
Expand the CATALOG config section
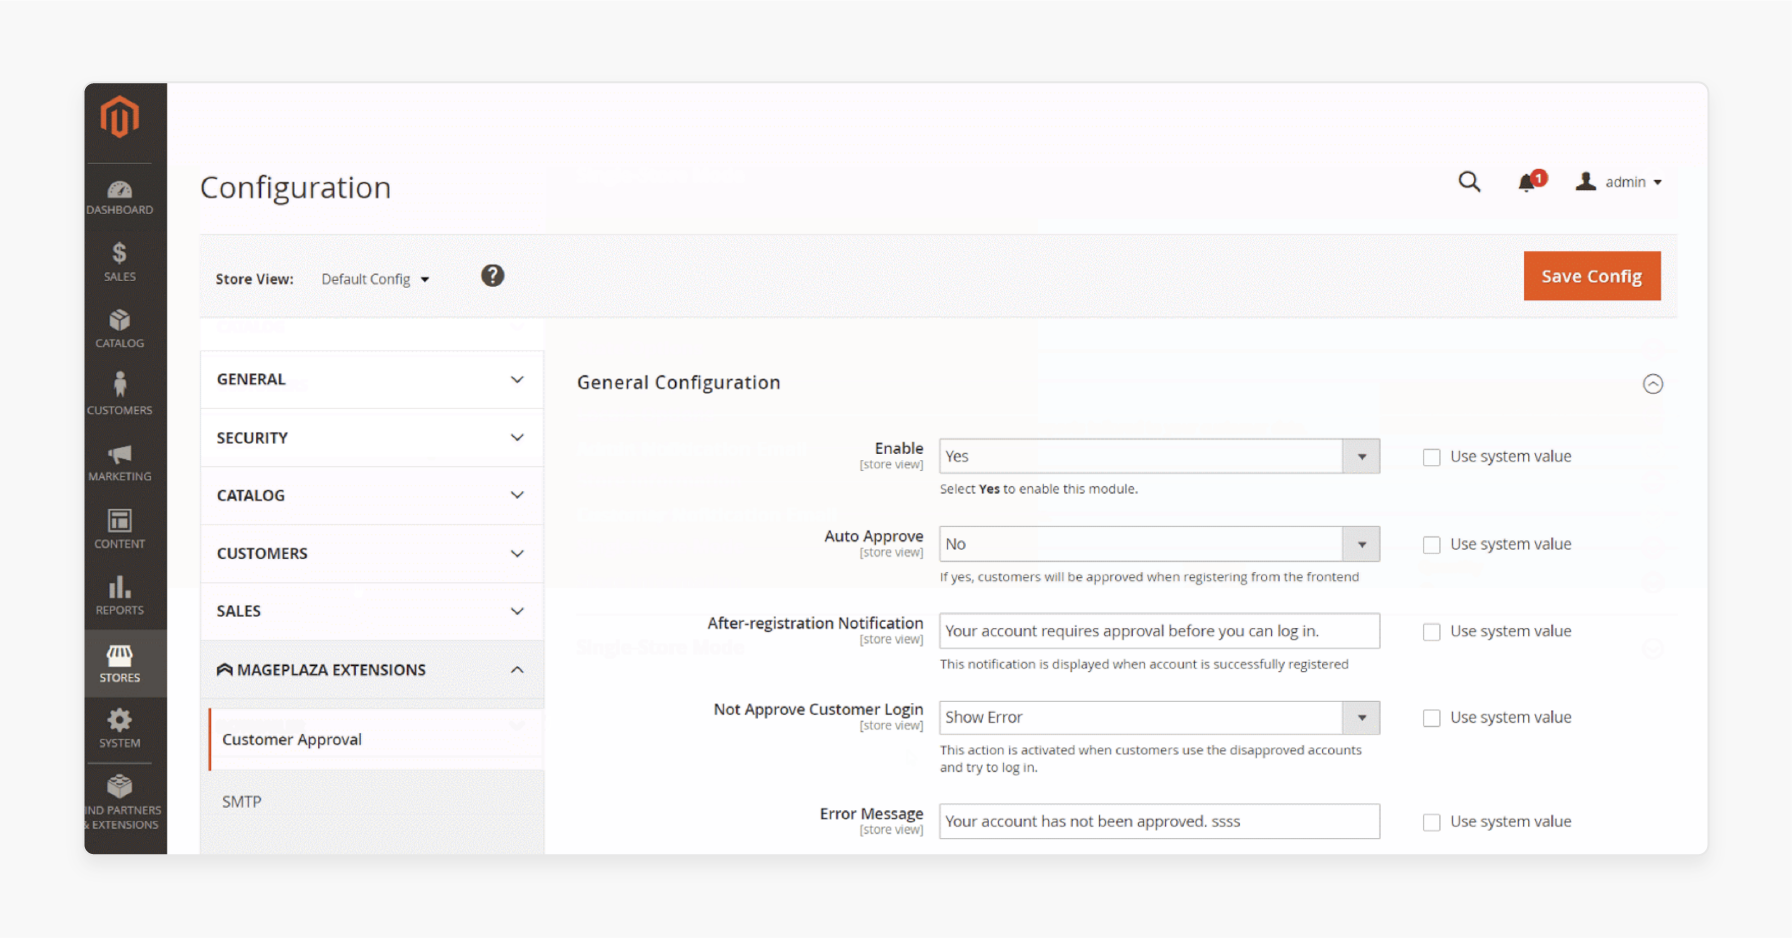click(372, 495)
